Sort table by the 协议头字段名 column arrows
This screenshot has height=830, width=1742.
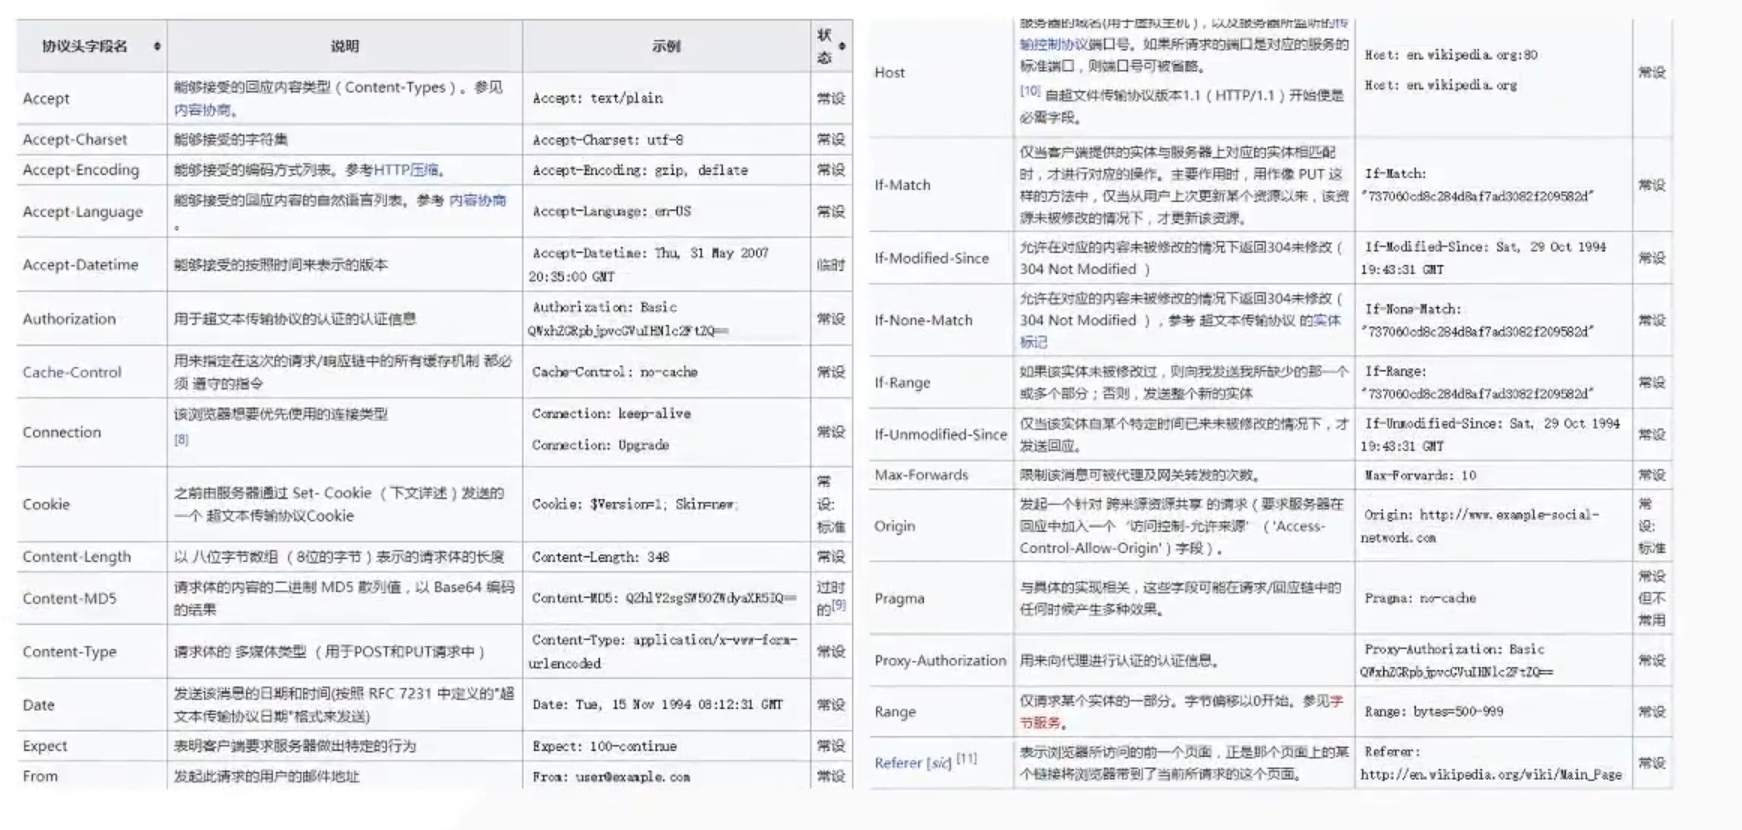(x=157, y=46)
